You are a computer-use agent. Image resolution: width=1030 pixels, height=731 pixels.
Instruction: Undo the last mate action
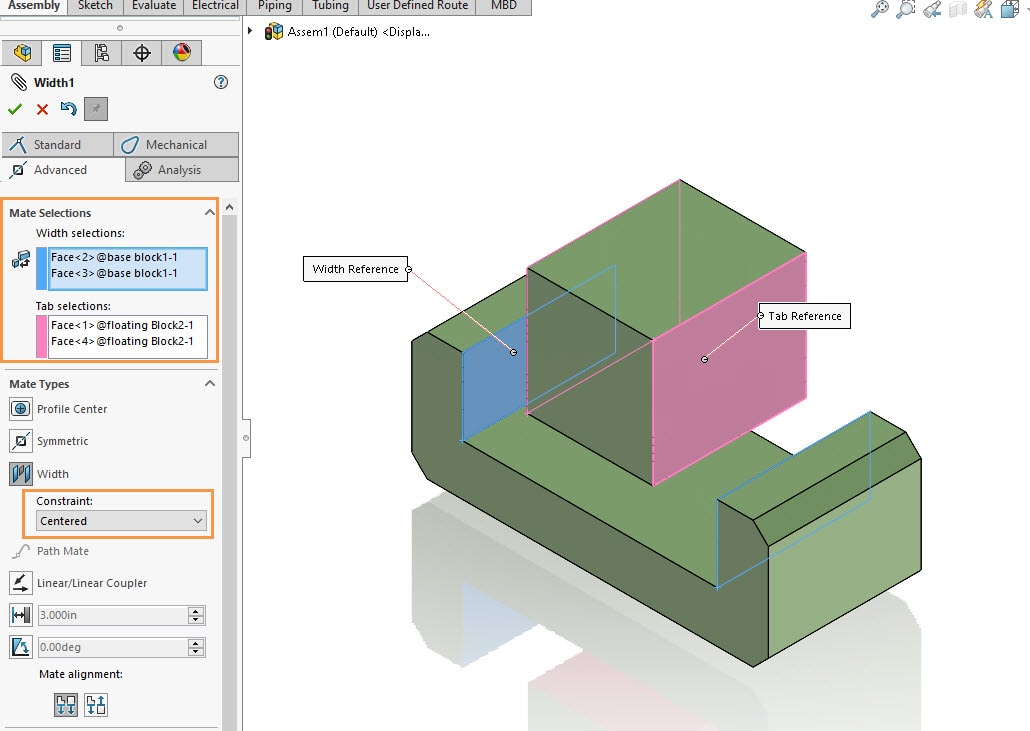click(68, 108)
